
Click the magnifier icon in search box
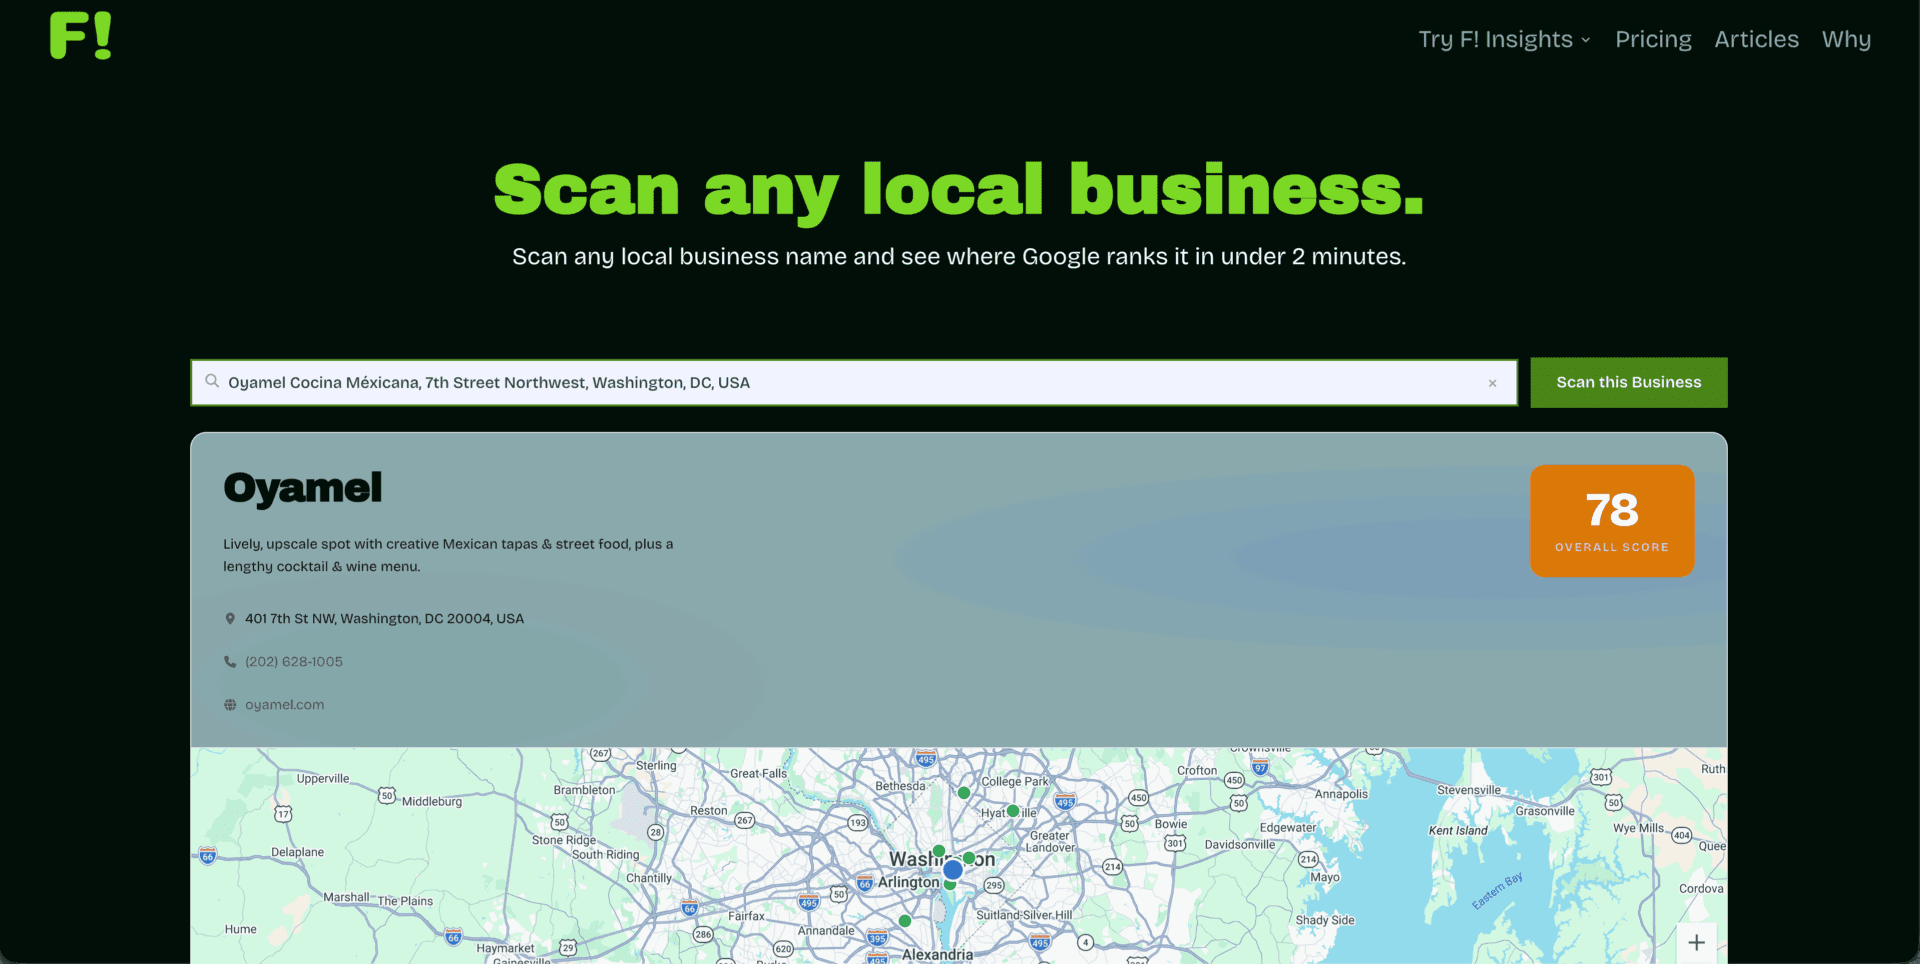tap(212, 381)
